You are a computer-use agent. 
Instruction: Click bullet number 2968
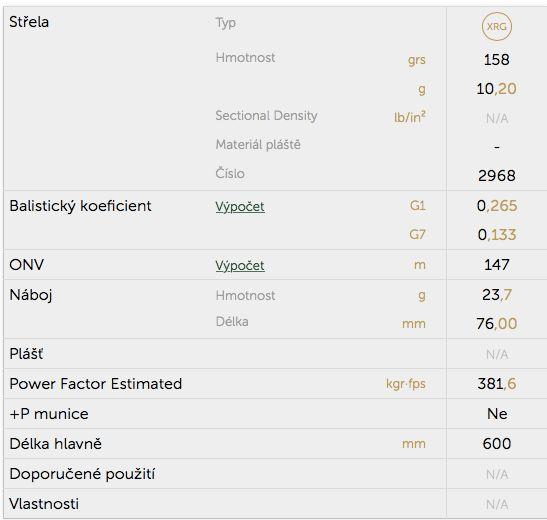[497, 175]
